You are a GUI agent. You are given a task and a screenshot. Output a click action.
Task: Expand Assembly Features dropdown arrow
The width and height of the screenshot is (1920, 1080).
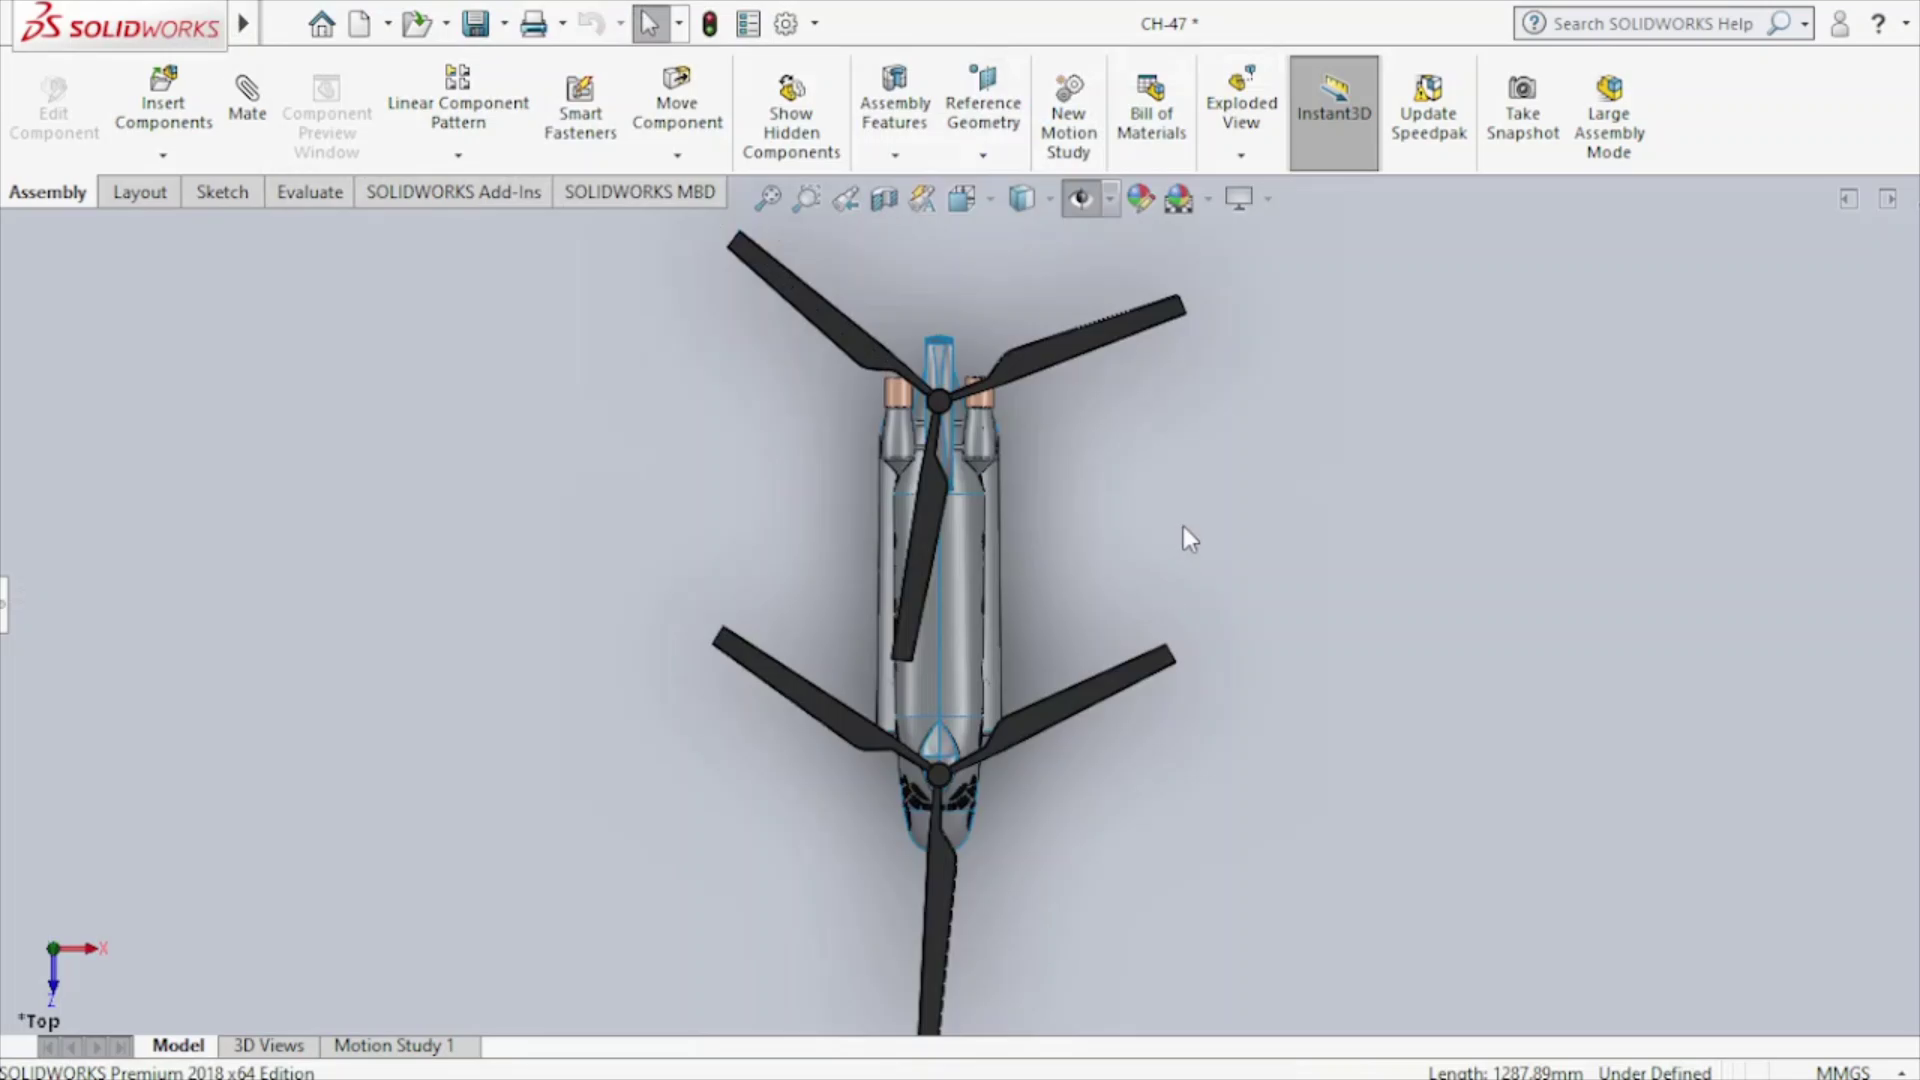point(895,155)
